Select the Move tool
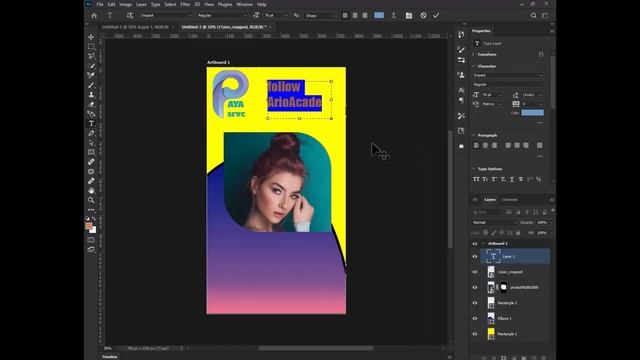The width and height of the screenshot is (640, 360). click(x=91, y=37)
